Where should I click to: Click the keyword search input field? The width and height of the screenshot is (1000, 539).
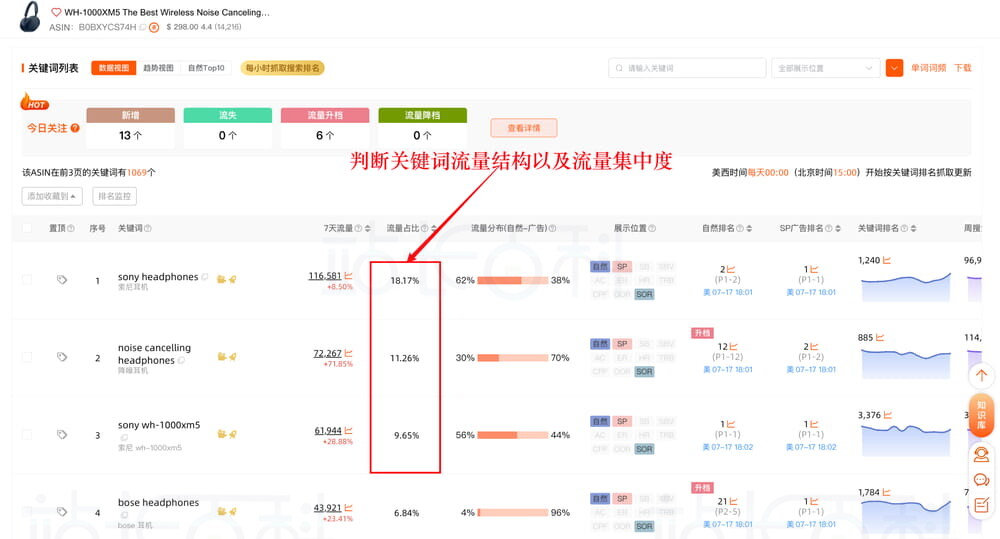[690, 68]
